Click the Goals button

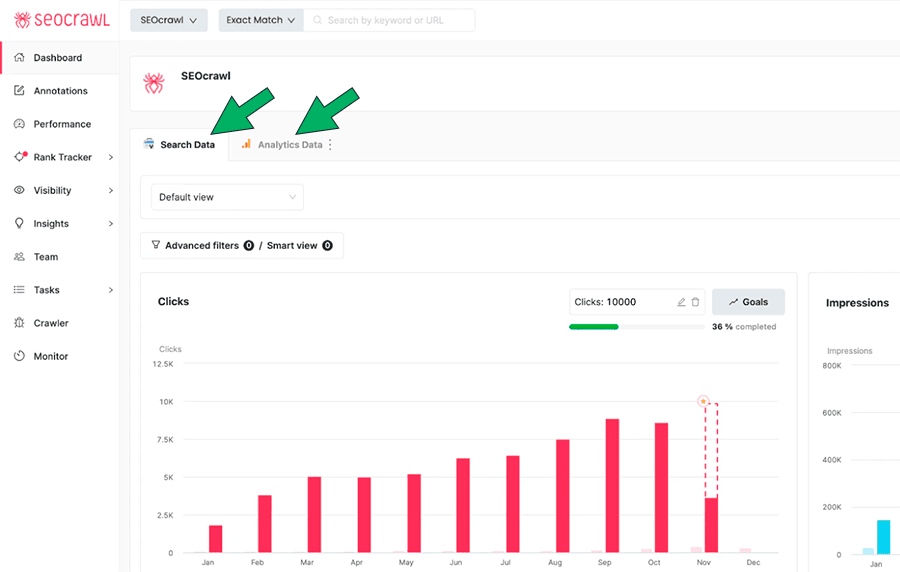click(x=748, y=302)
